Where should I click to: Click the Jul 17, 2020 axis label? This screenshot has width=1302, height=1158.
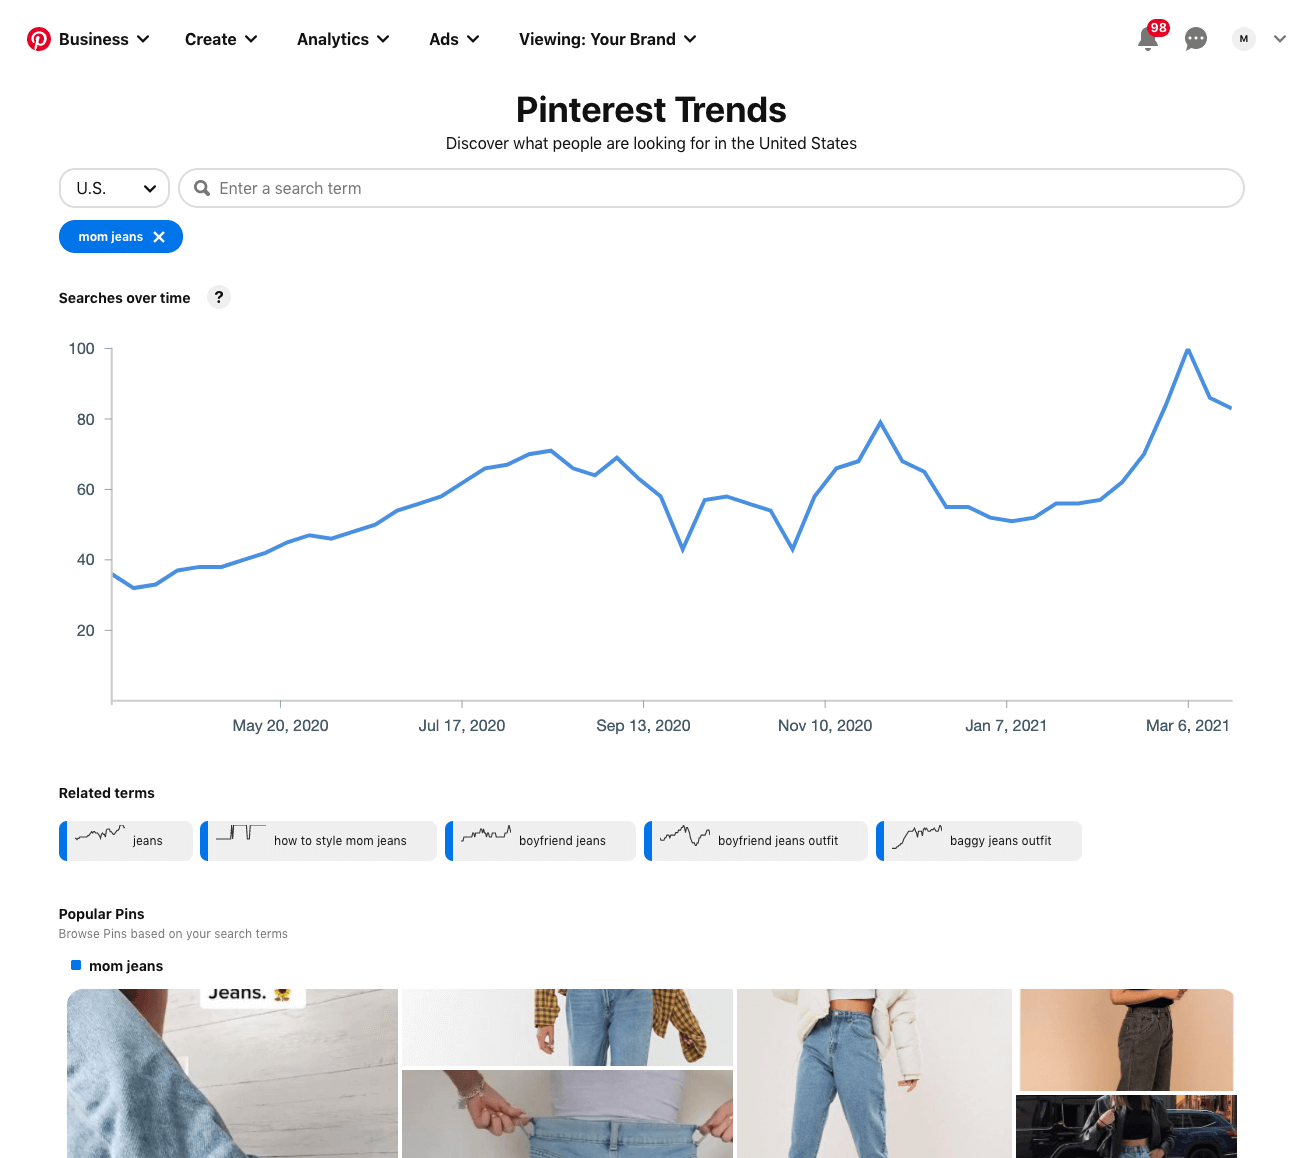tap(462, 726)
